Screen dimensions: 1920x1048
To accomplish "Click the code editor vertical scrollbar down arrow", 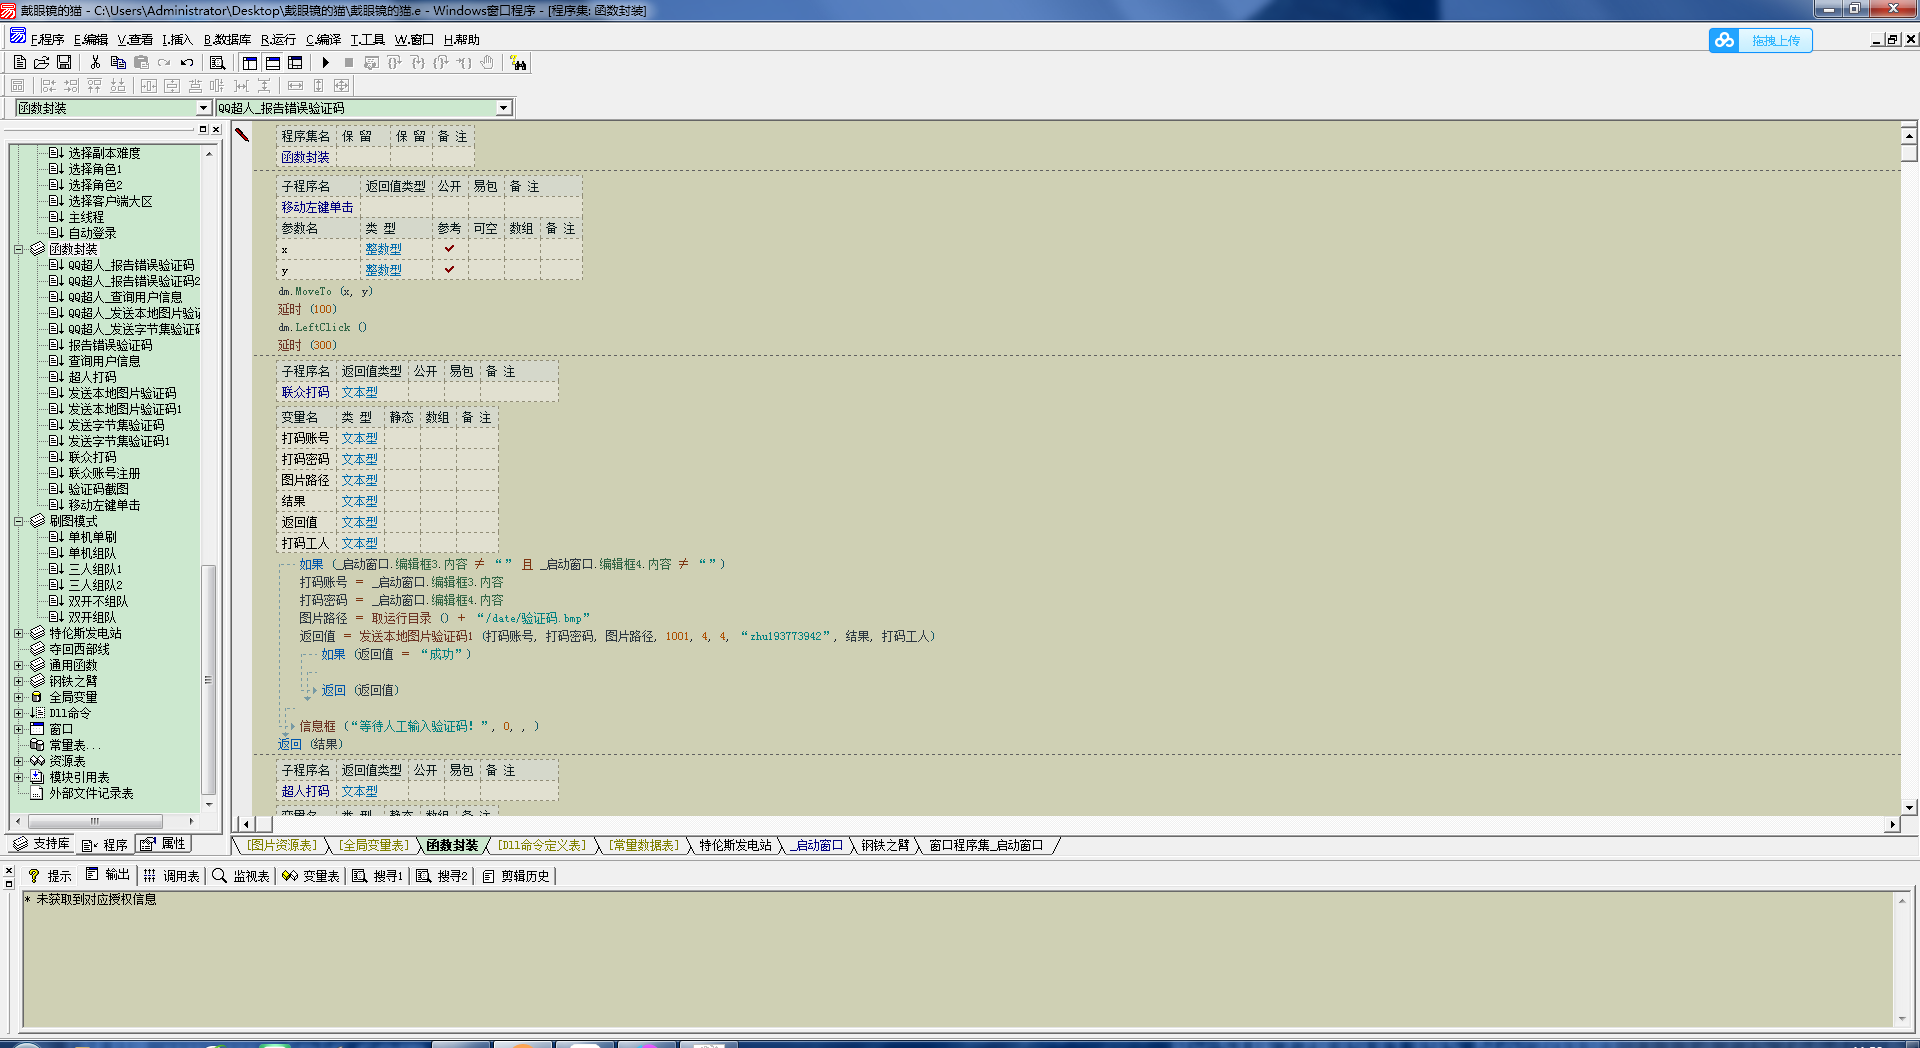I will (x=1909, y=807).
